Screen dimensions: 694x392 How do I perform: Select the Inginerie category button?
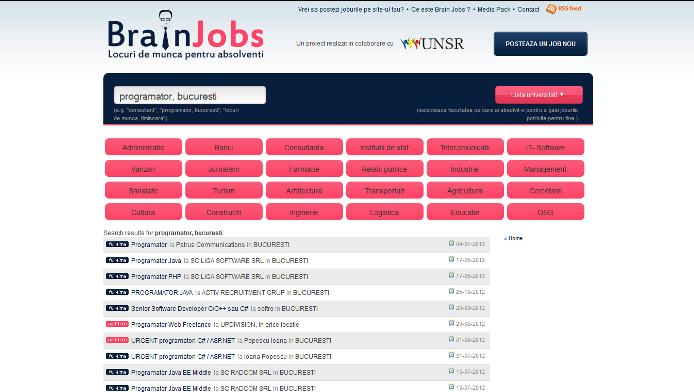coord(304,212)
